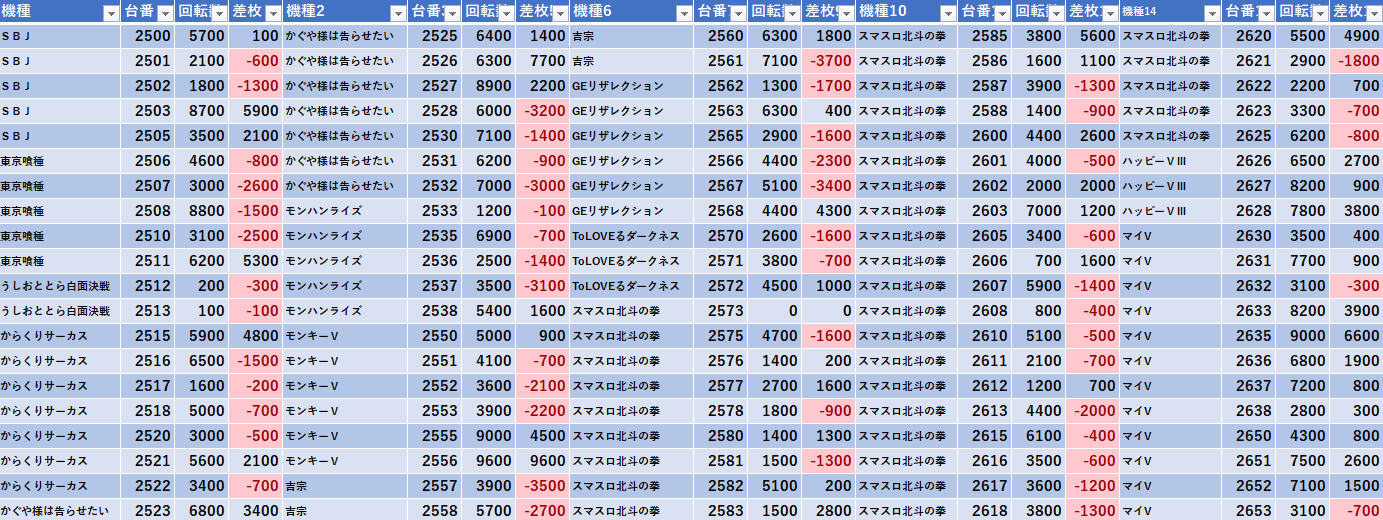Select 差枚 value 7700 in row 2526
This screenshot has height=520, width=1383.
[x=543, y=60]
